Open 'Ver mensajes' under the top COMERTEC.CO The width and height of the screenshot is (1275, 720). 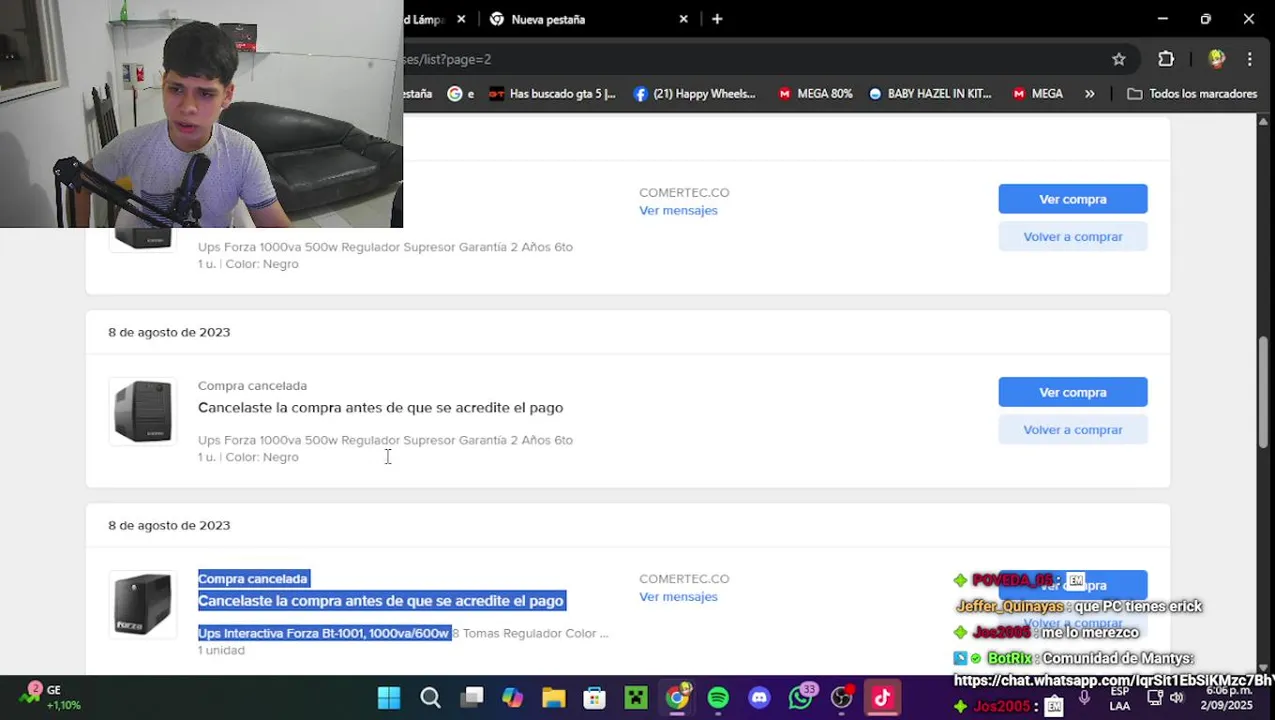coord(678,210)
